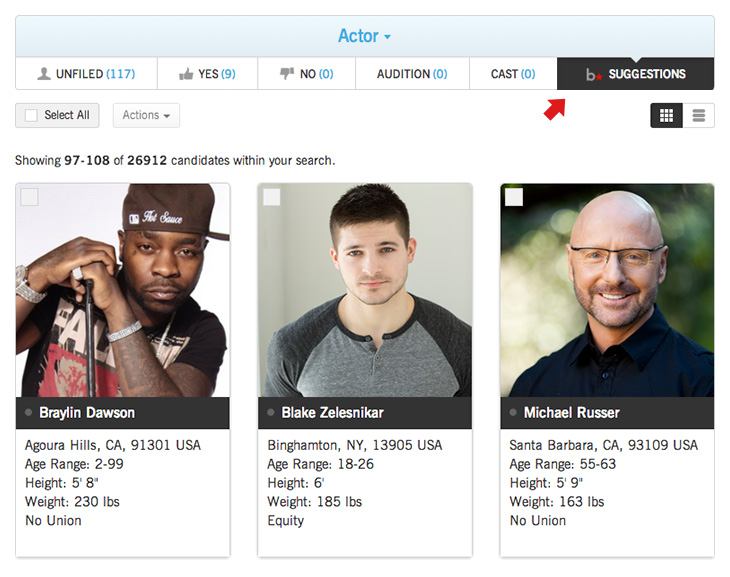Click the Backstage logo icon beside SUGGESTIONS
This screenshot has width=730, height=577.
click(594, 74)
